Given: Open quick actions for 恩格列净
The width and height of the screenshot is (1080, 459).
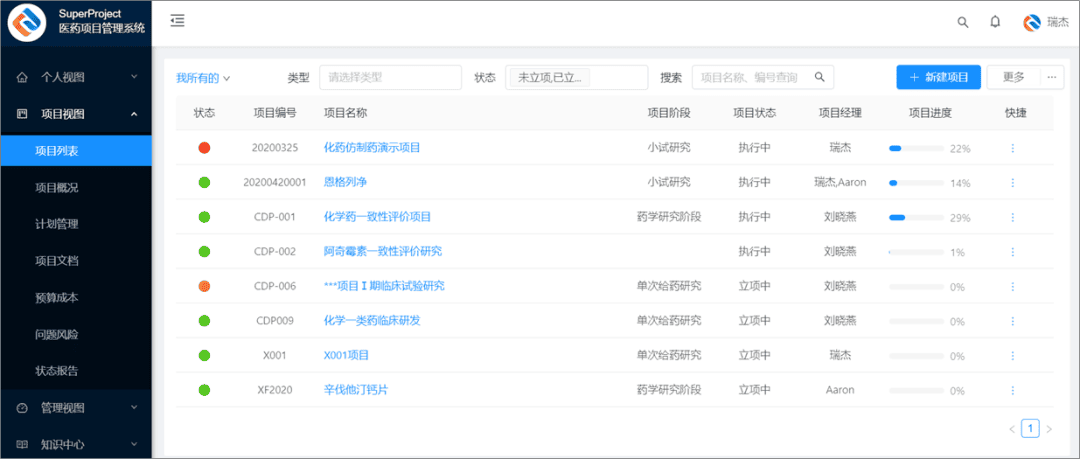Looking at the screenshot, I should tap(1012, 183).
